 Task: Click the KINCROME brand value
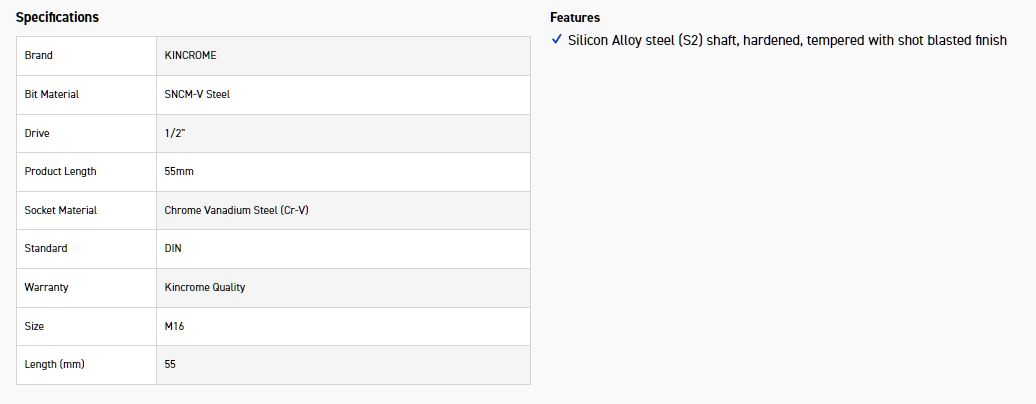click(x=190, y=55)
